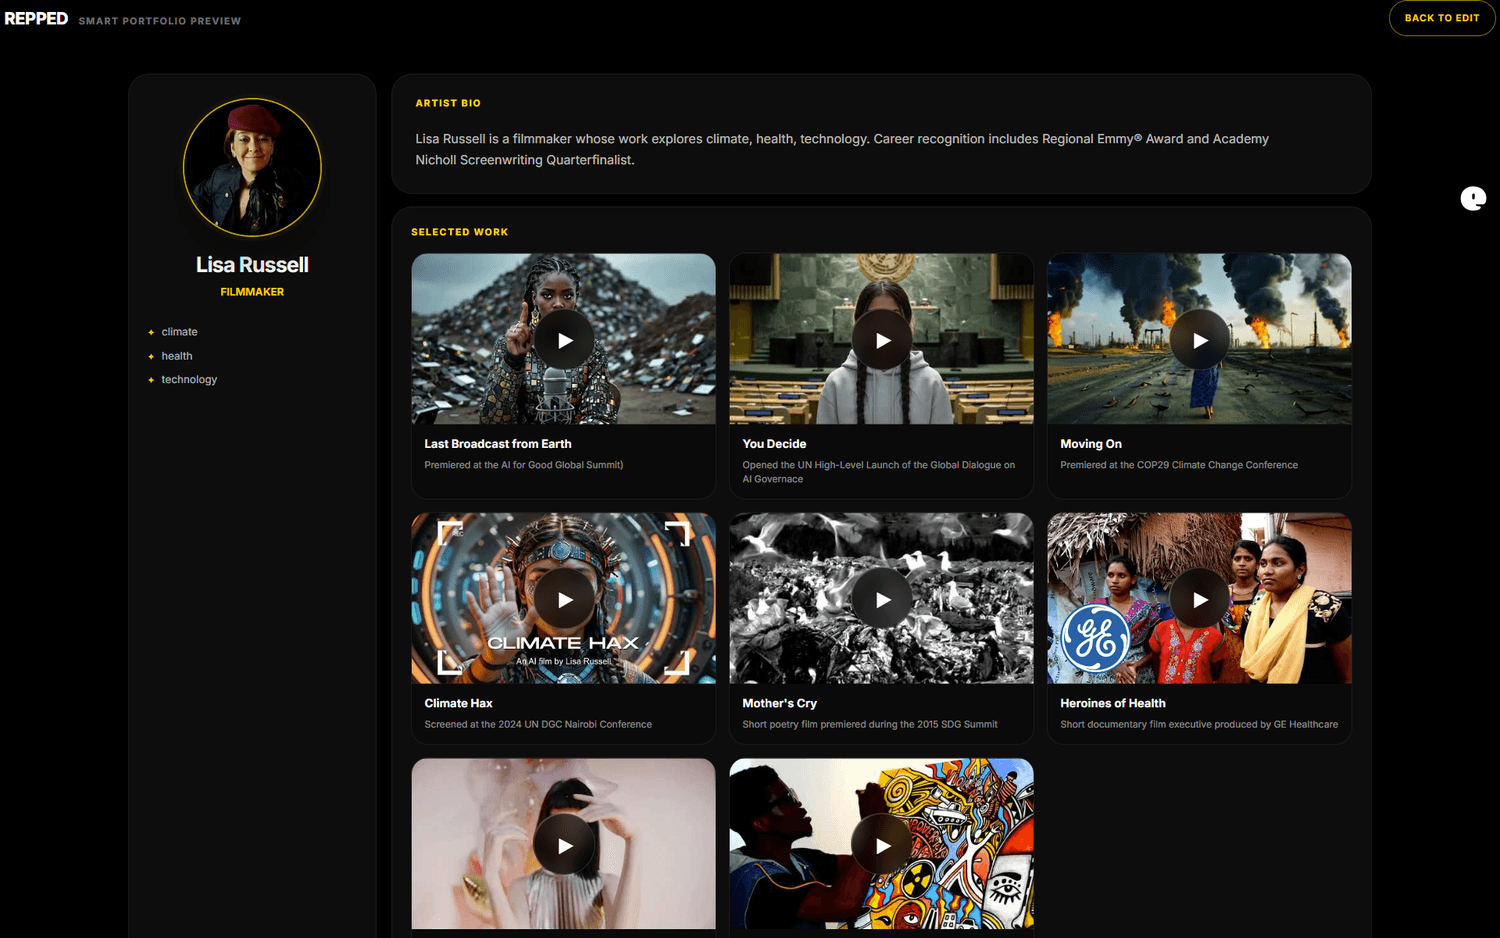Click the GE Healthcare description text
The width and height of the screenshot is (1500, 938).
[1199, 725]
